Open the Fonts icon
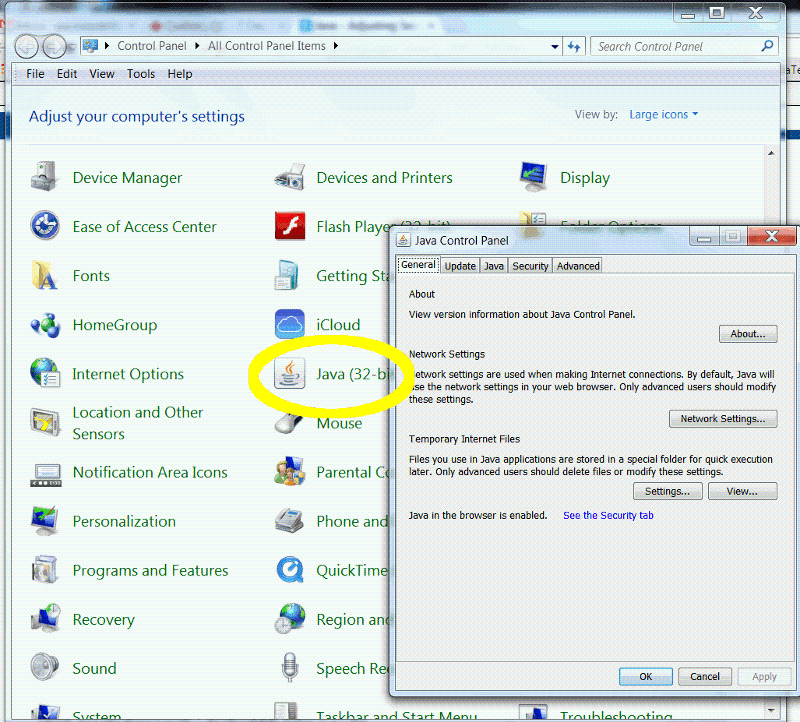This screenshot has width=800, height=722. 45,275
